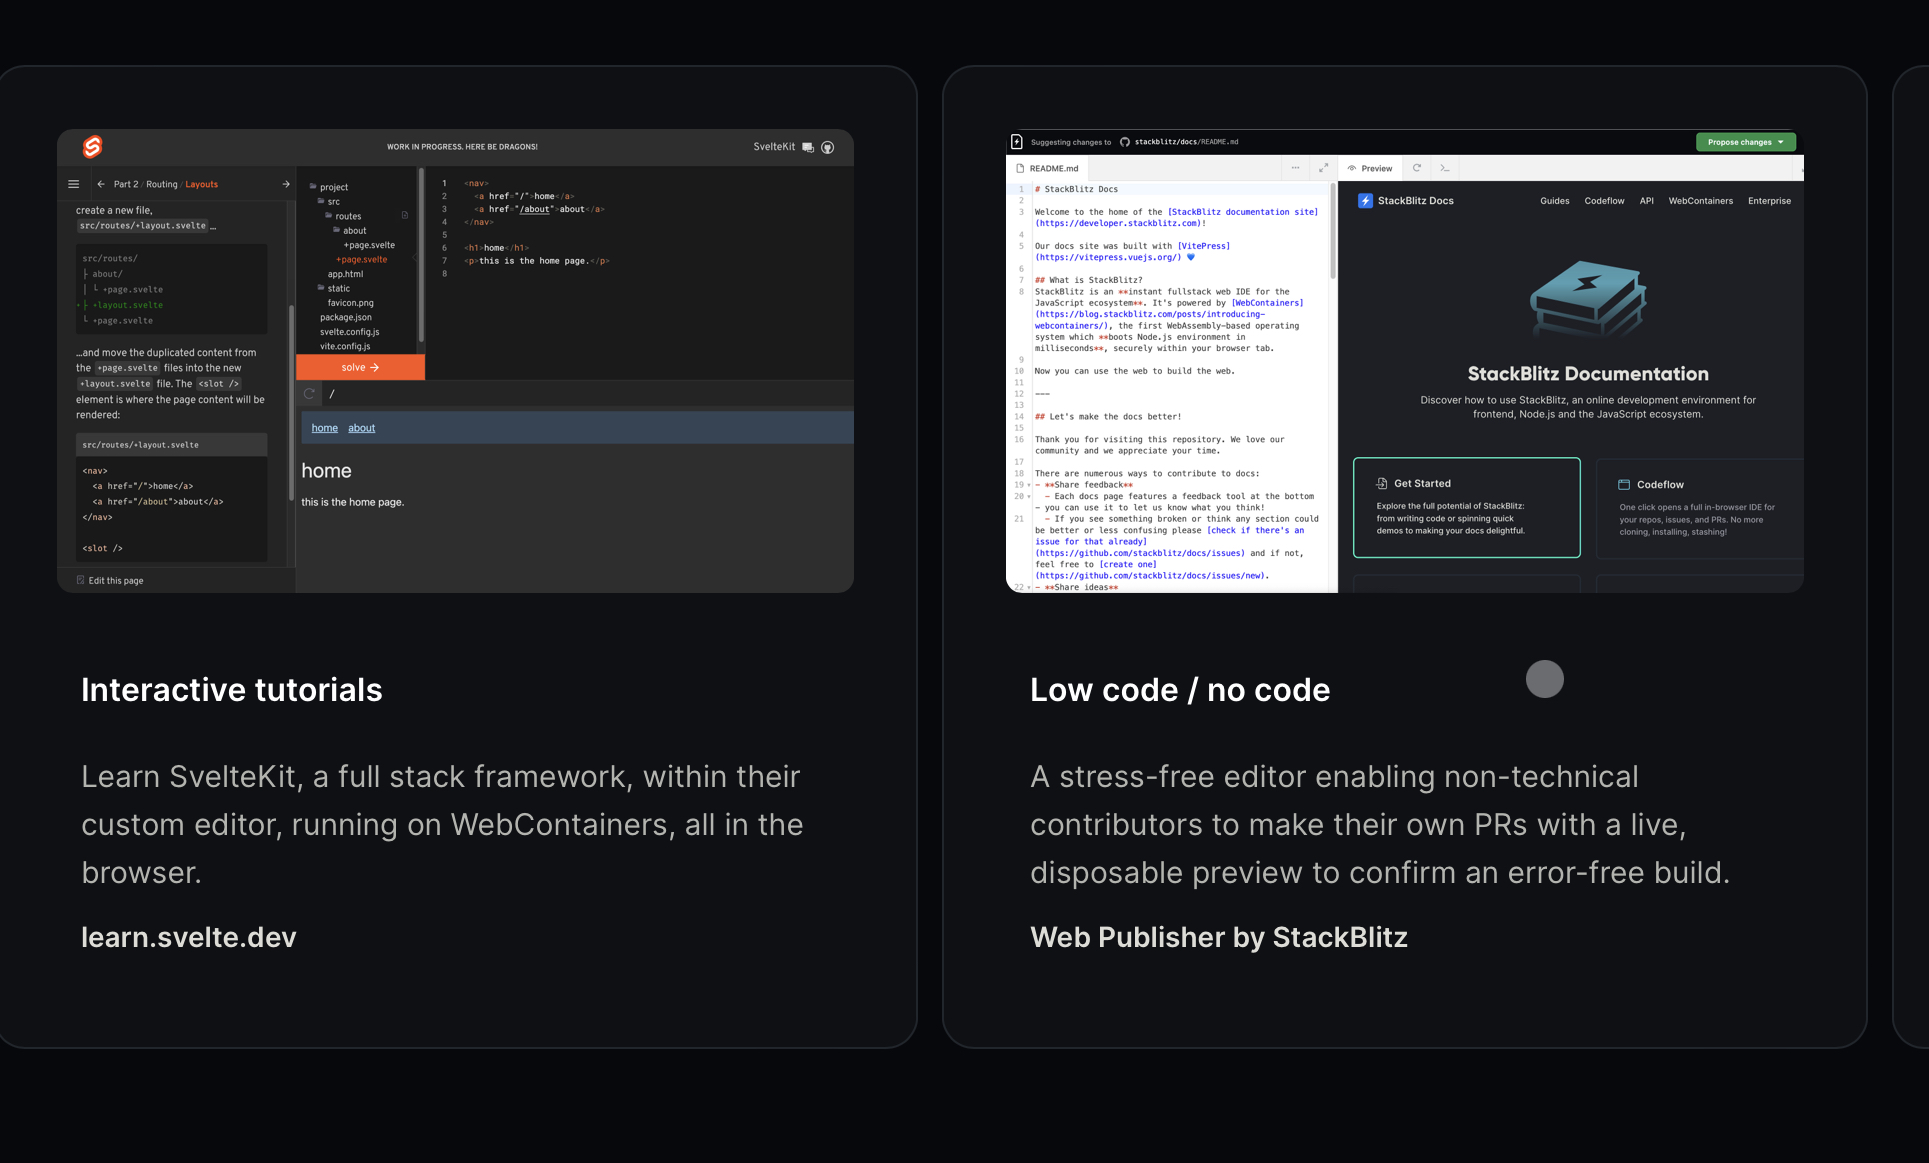Open the terminal icon next to Preview
The image size is (1929, 1163).
(1445, 168)
